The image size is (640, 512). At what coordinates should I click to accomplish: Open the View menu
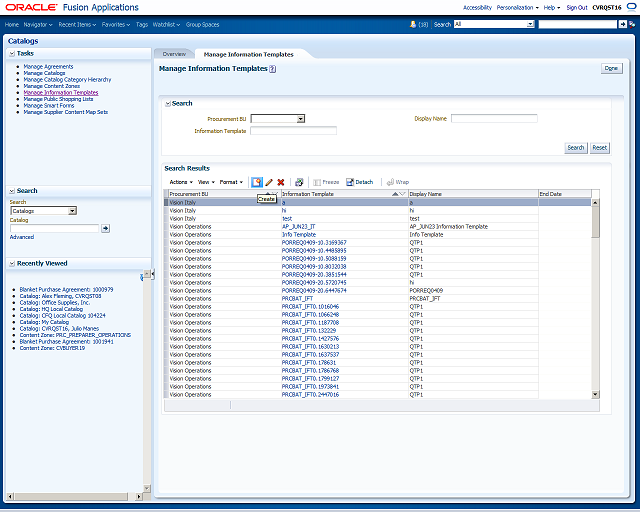coord(206,182)
